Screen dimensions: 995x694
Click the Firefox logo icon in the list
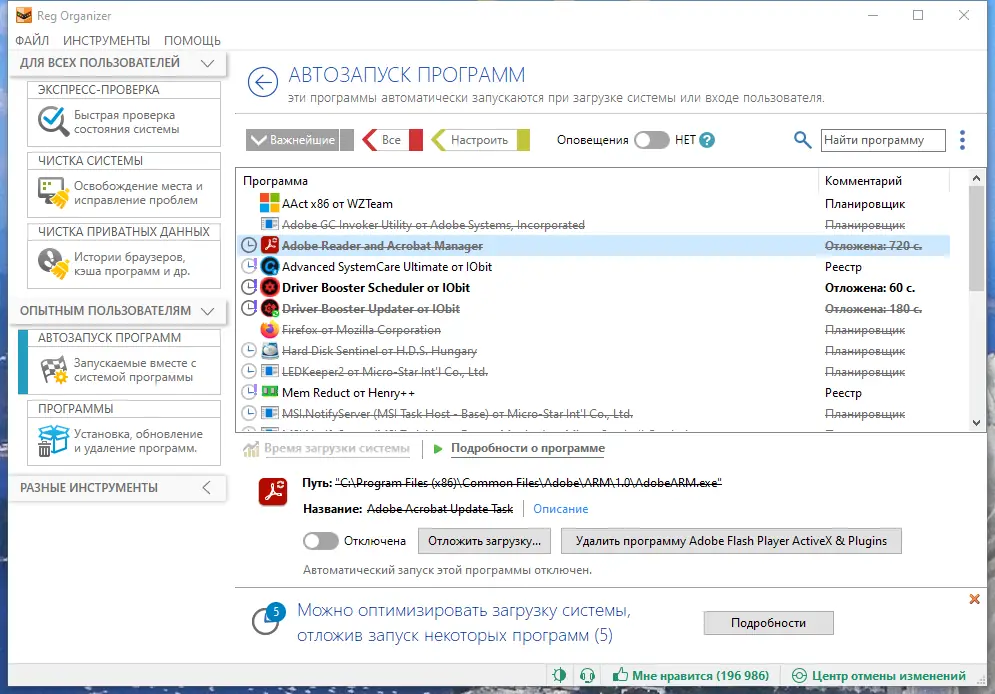click(x=270, y=330)
